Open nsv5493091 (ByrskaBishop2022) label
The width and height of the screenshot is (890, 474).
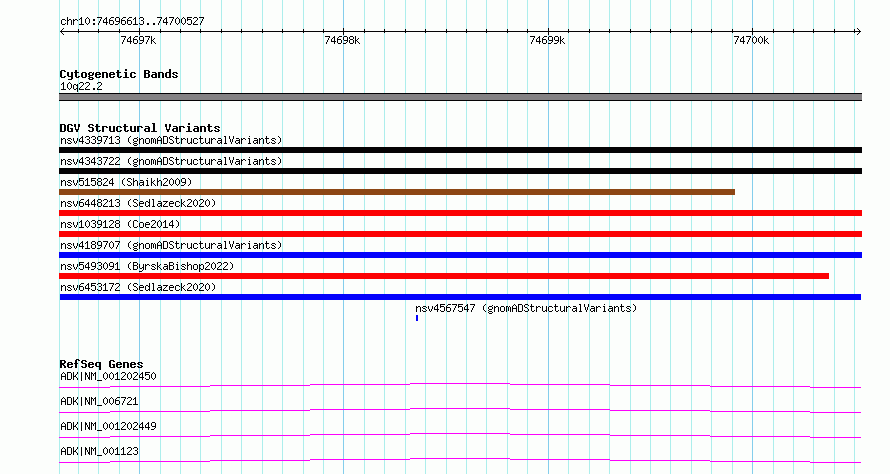147,266
